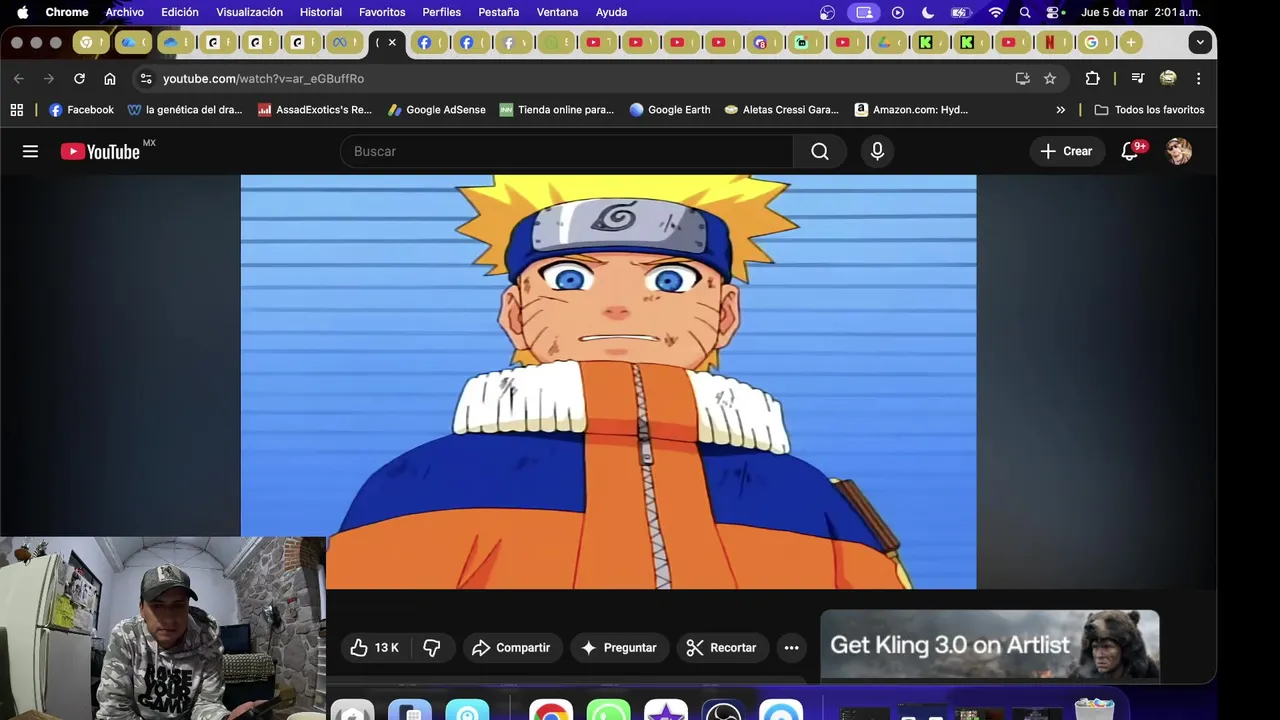Open the 'Tienda online para...' bookmark

557,110
